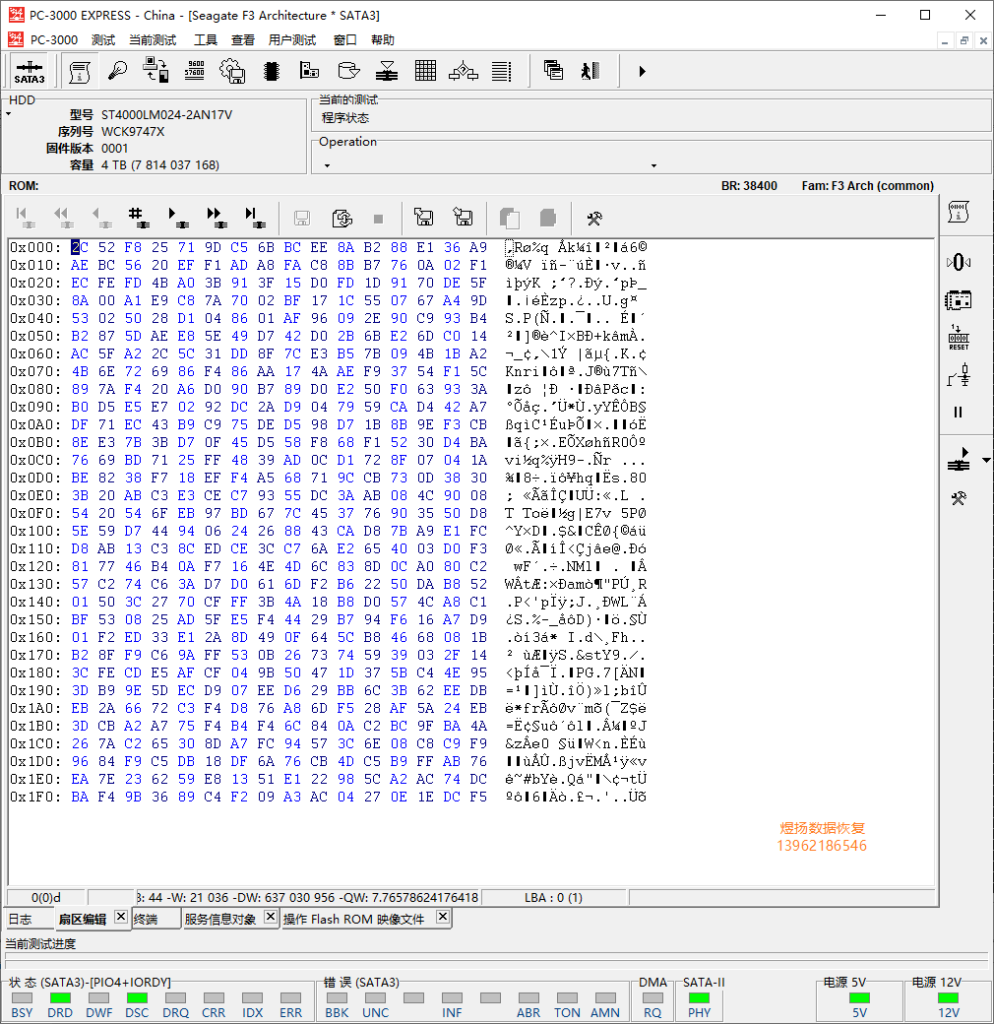Click the running man exit icon
Image resolution: width=994 pixels, height=1024 pixels.
(x=591, y=71)
